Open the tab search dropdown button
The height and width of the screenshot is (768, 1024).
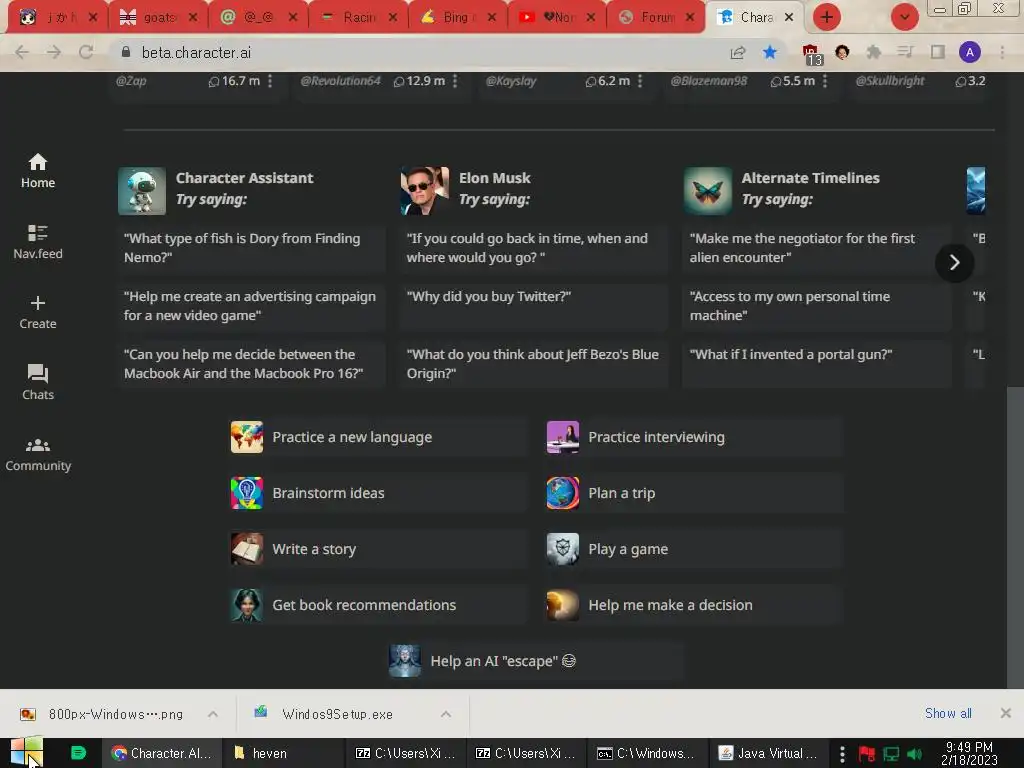coord(904,17)
